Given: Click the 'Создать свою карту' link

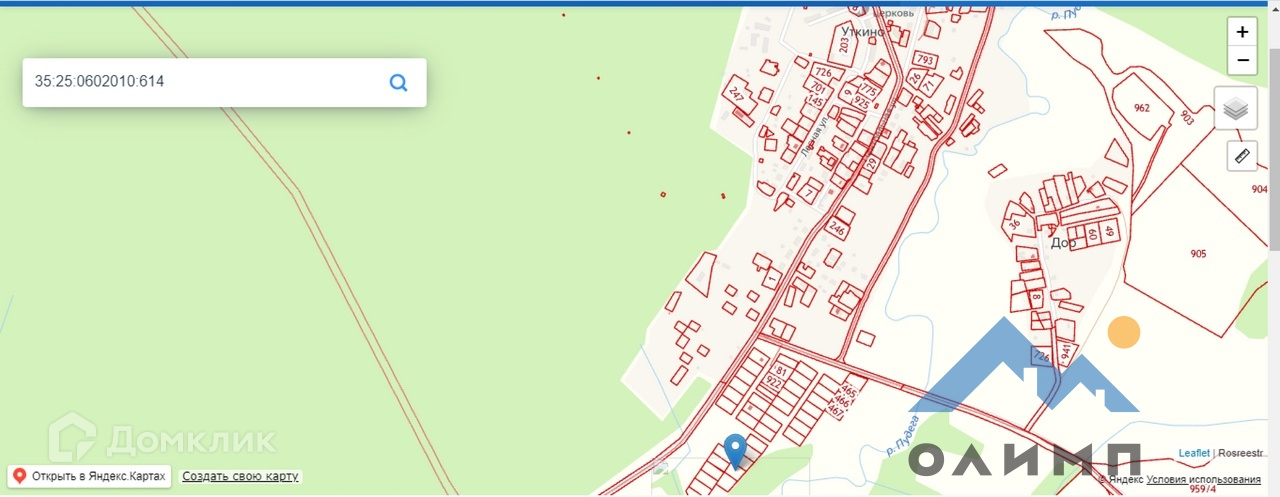Looking at the screenshot, I should pyautogui.click(x=240, y=477).
